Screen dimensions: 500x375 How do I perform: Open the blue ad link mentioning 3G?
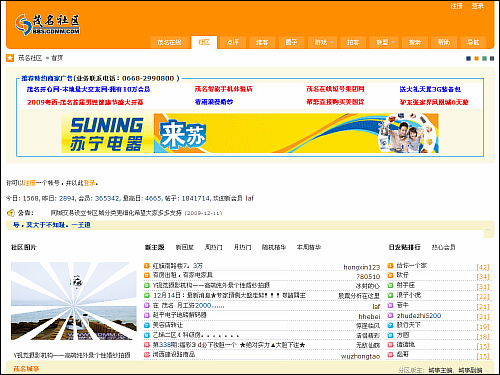click(x=430, y=89)
